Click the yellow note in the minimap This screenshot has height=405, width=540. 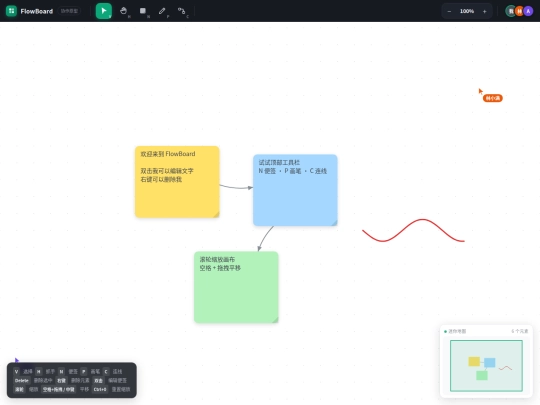point(474,361)
